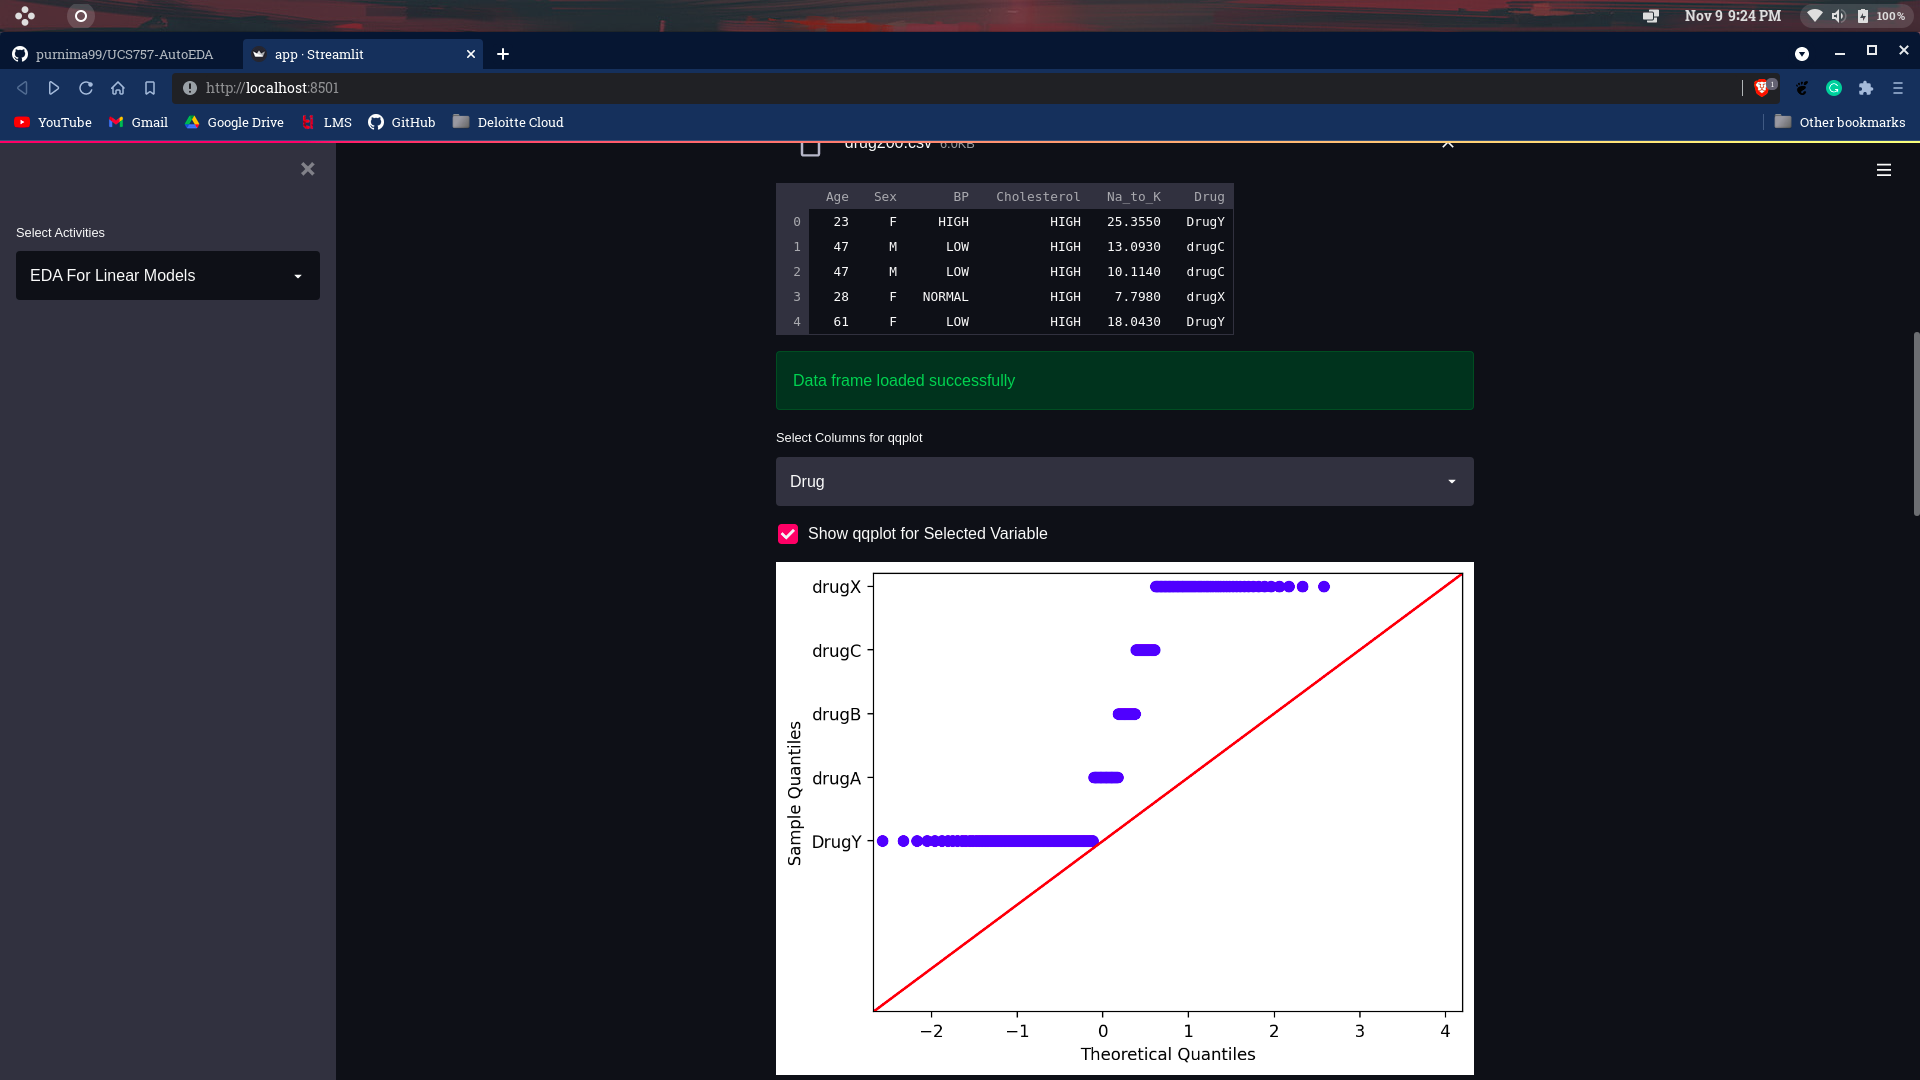The image size is (1920, 1080).
Task: Open the browser extensions puzzle icon
Action: 1866,88
